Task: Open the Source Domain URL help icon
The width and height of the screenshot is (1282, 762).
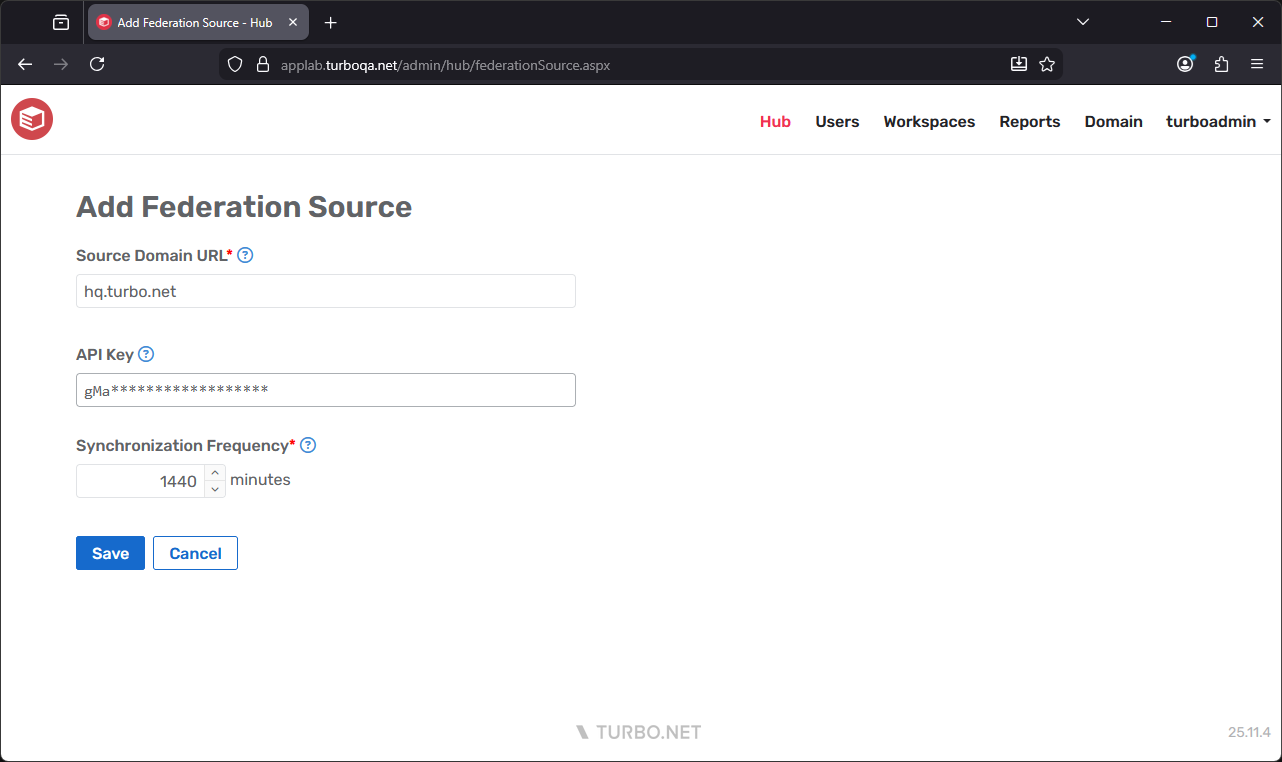Action: coord(245,255)
